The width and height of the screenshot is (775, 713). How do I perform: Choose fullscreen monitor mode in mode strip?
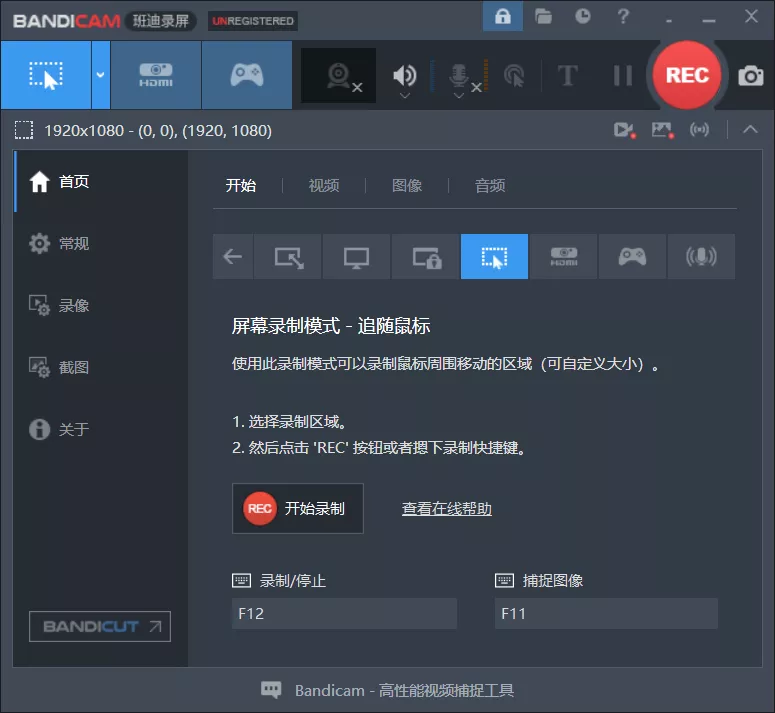[356, 257]
